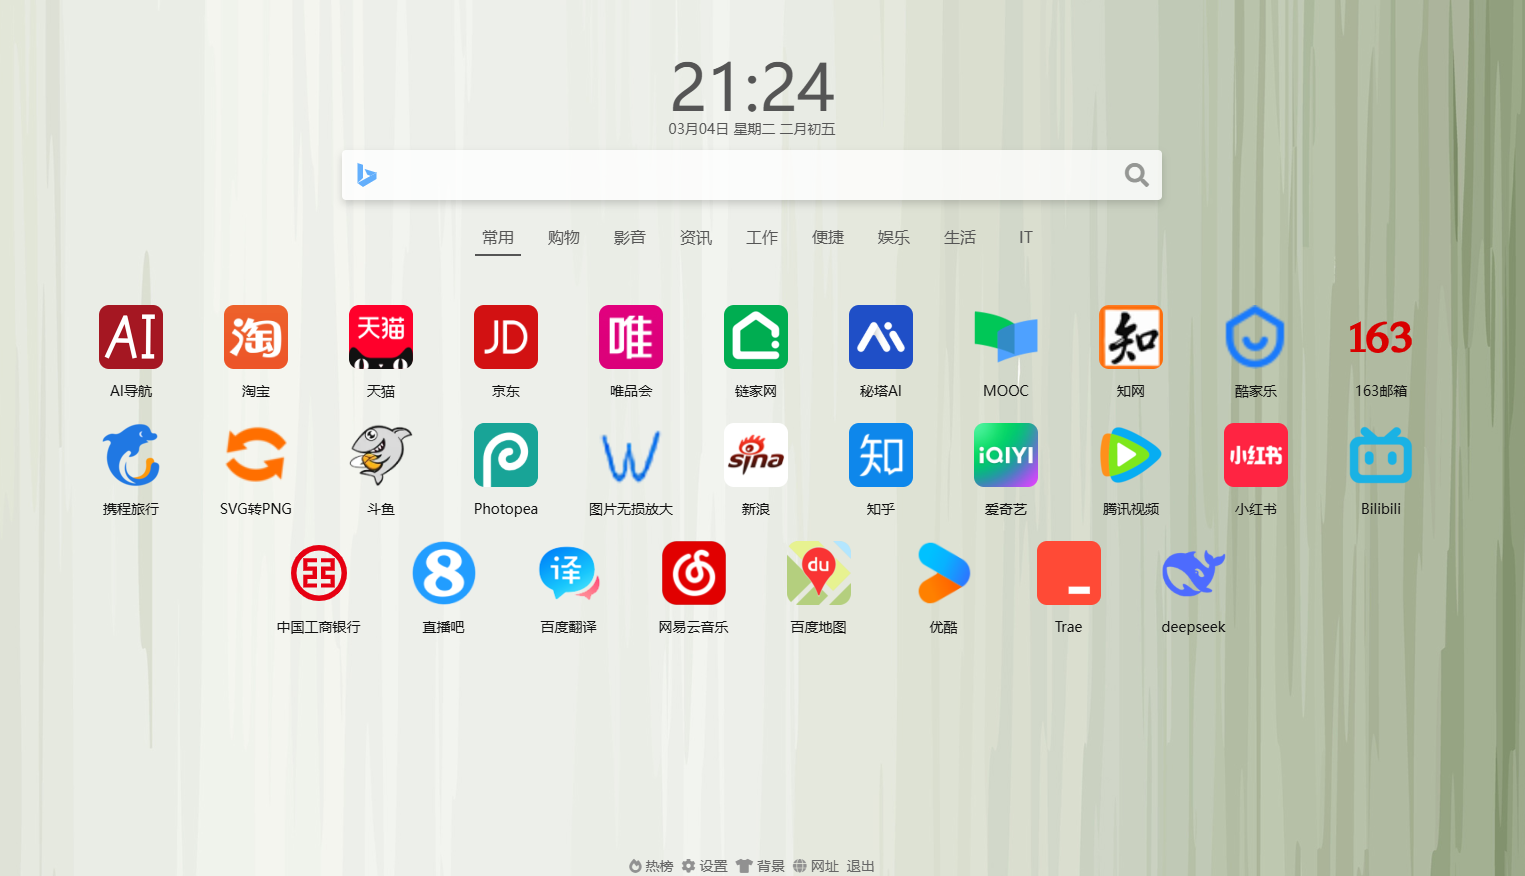Select the 便捷 tab

tap(828, 238)
